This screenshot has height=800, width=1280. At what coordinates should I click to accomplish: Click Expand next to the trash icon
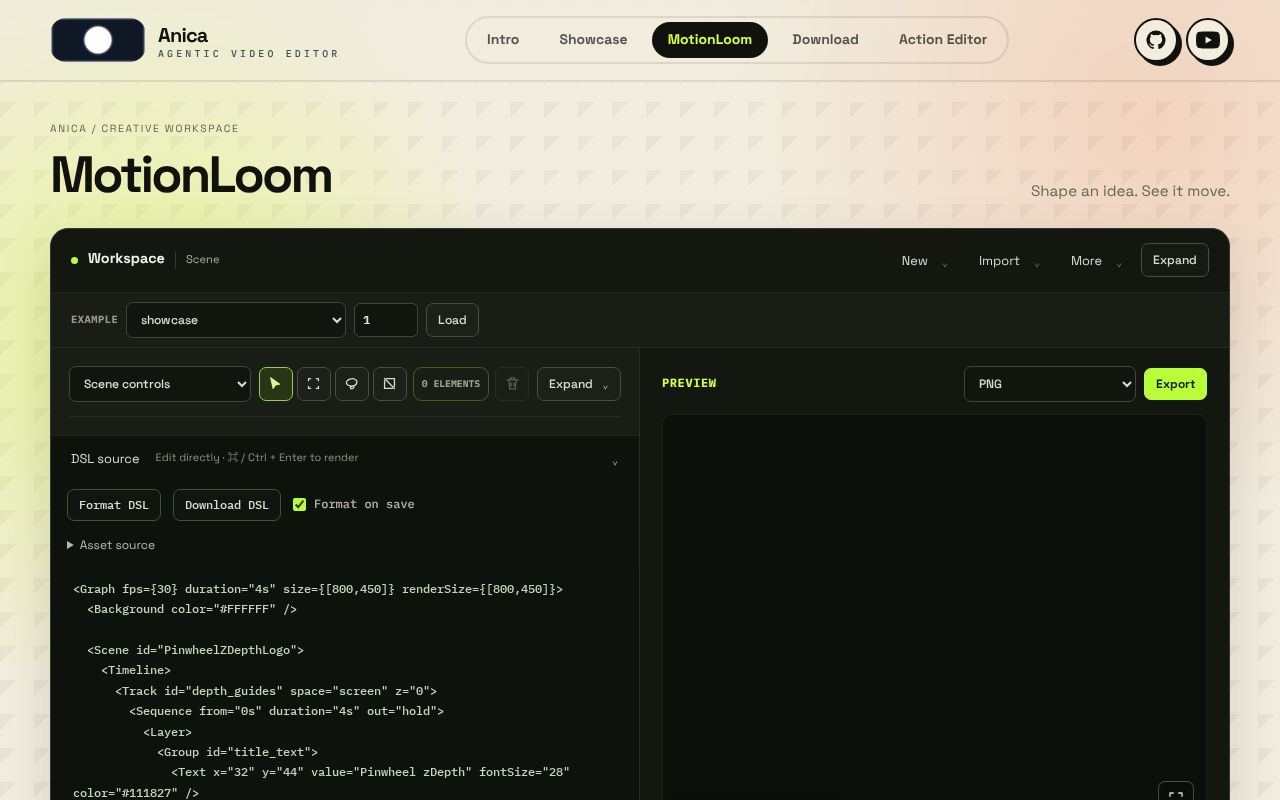579,384
